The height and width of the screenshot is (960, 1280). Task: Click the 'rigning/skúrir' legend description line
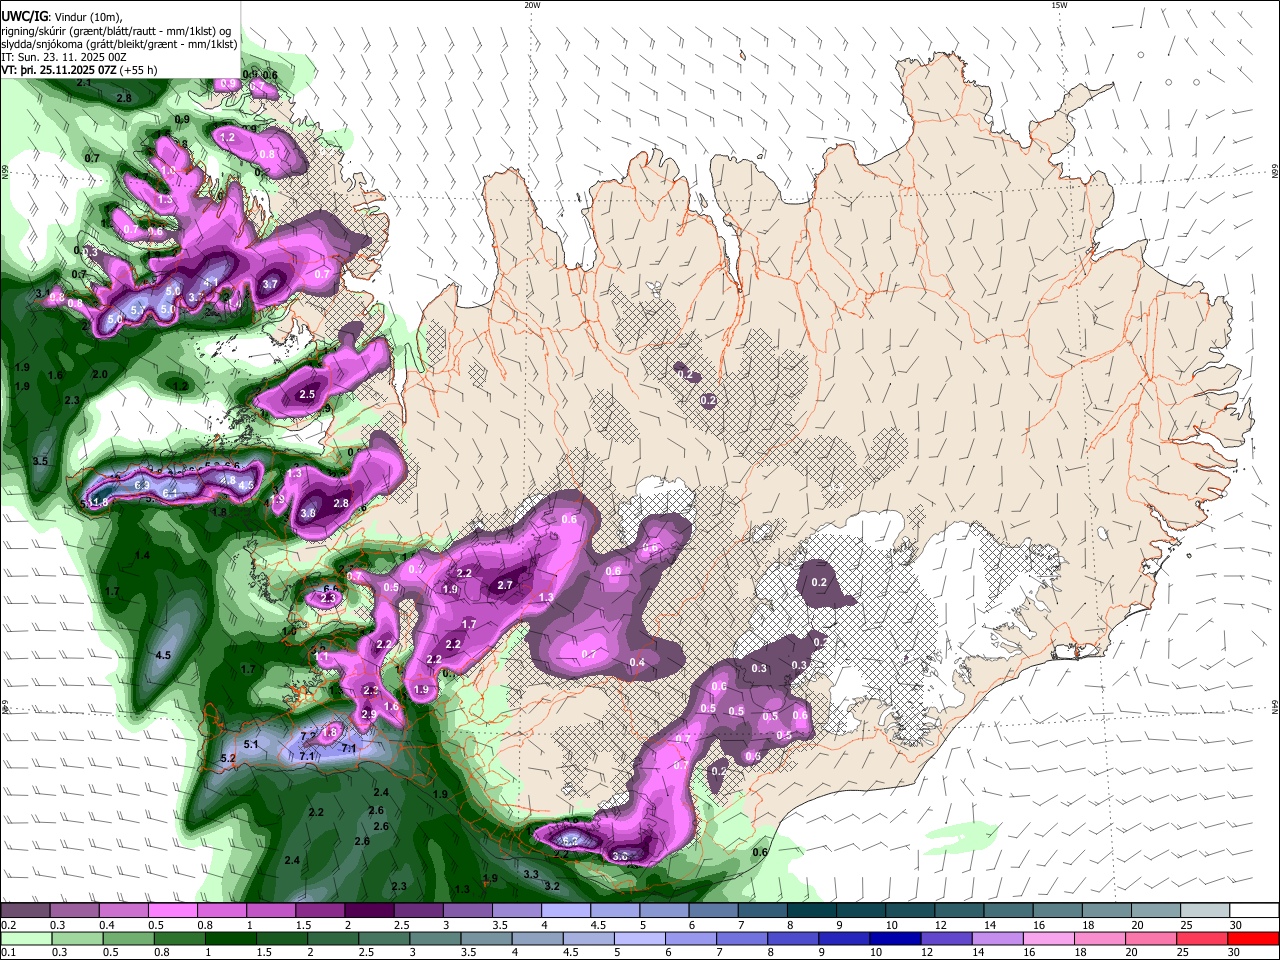click(x=116, y=31)
